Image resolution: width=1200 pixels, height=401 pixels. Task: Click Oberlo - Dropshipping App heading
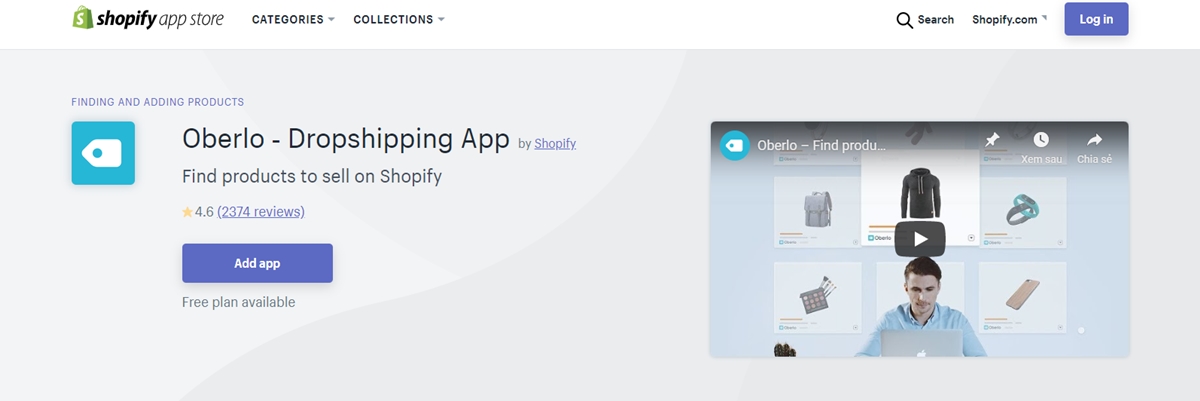tap(346, 139)
